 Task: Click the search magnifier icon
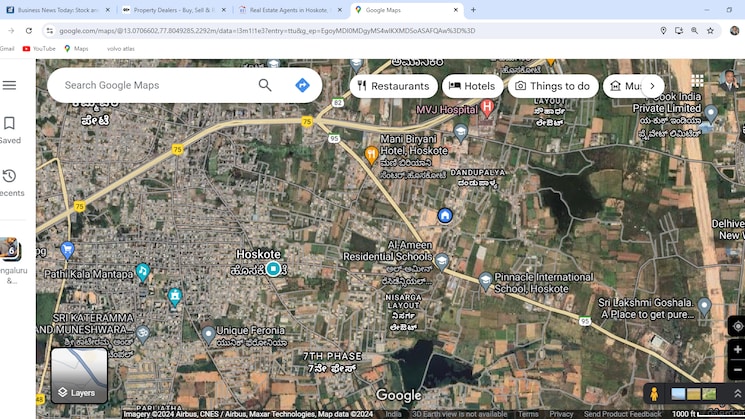pos(265,85)
